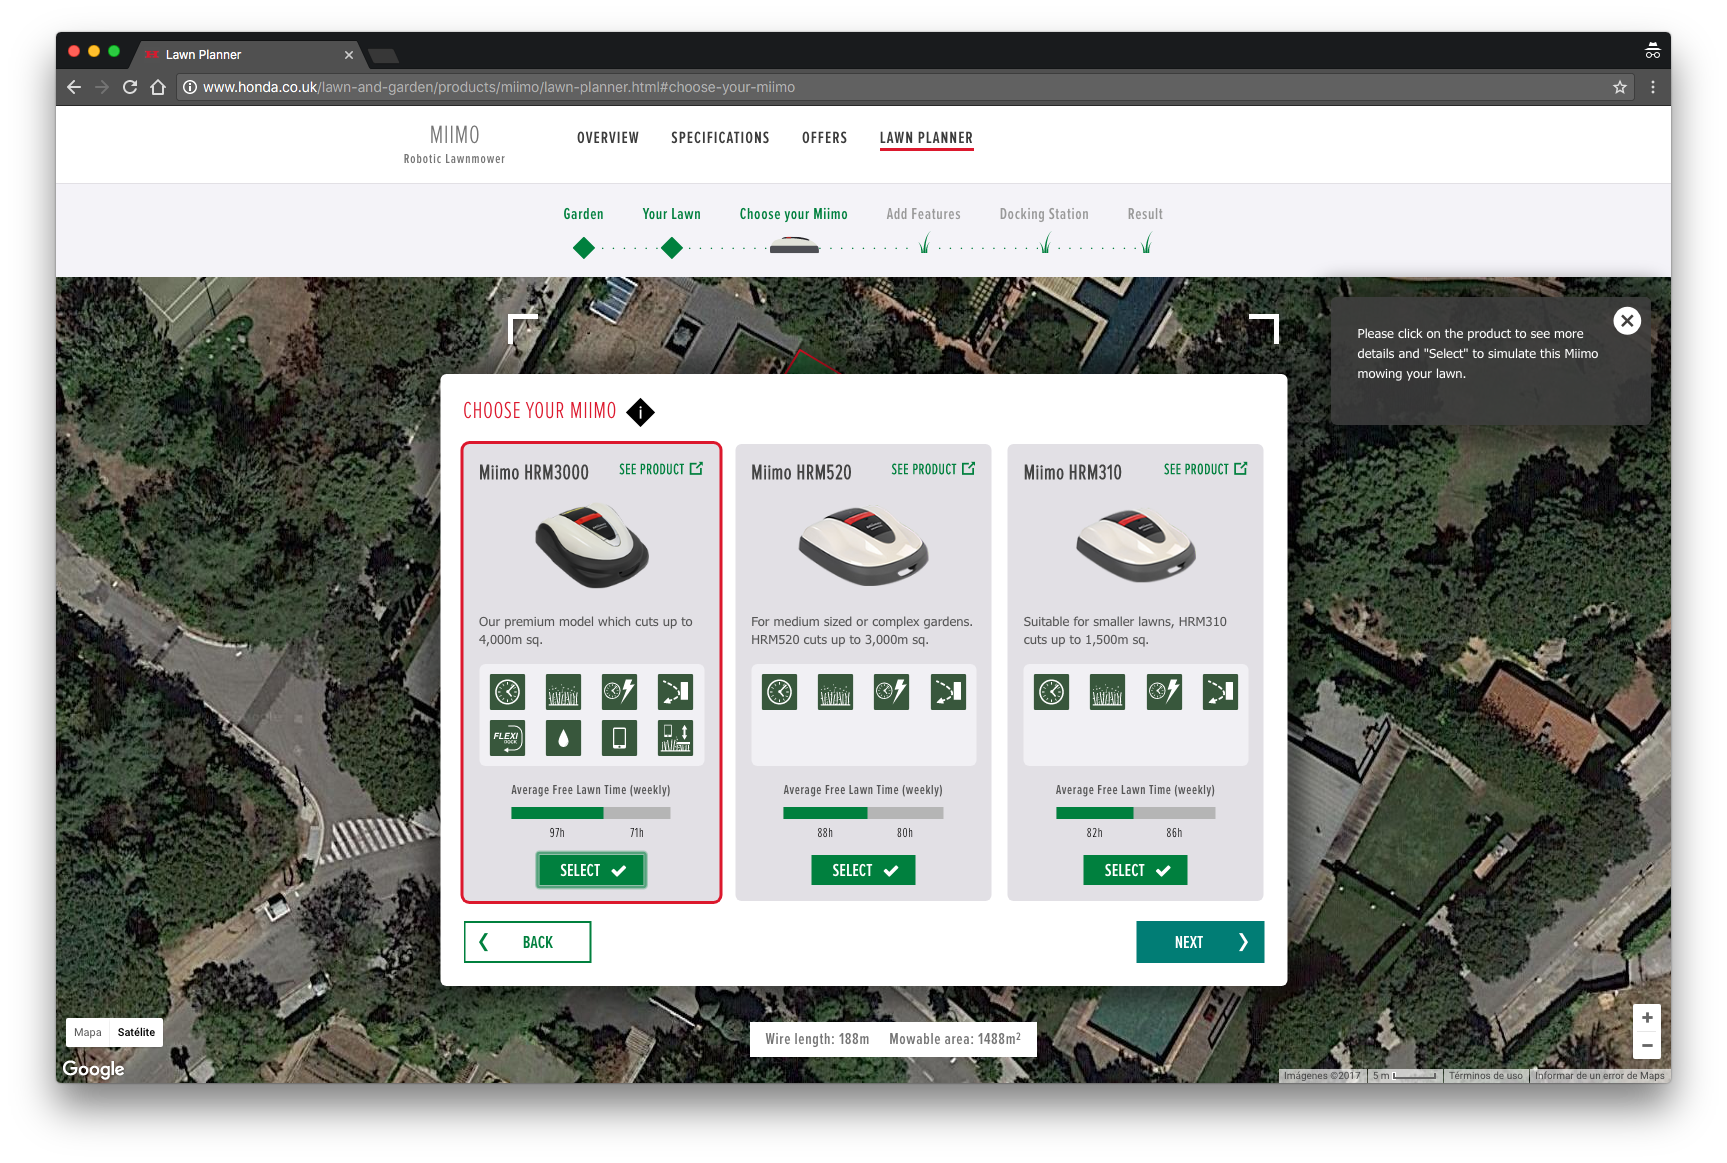Open the Specifications menu item
Viewport: 1727px width, 1163px height.
pyautogui.click(x=720, y=138)
